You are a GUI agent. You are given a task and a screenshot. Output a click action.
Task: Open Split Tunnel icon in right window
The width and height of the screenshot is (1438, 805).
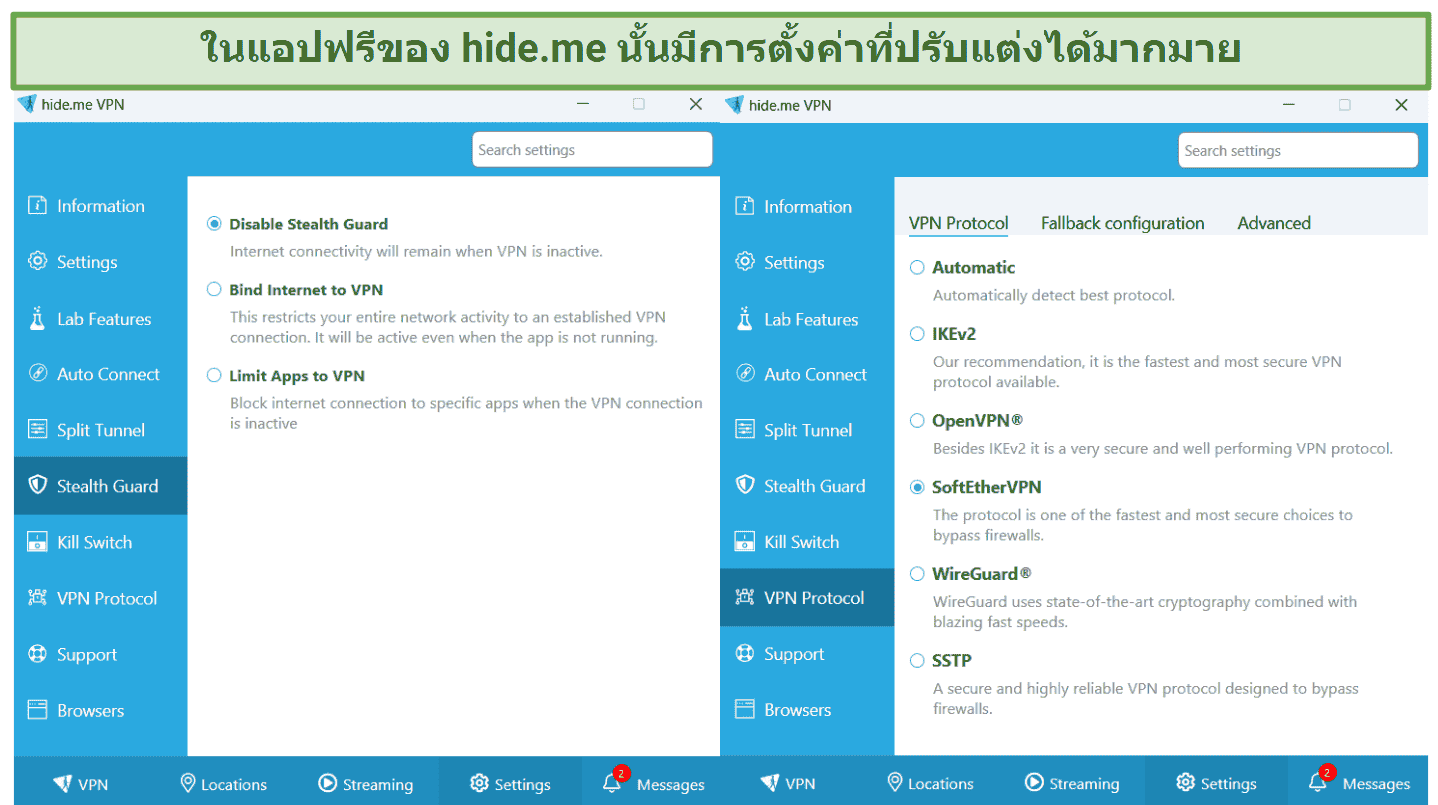click(745, 430)
